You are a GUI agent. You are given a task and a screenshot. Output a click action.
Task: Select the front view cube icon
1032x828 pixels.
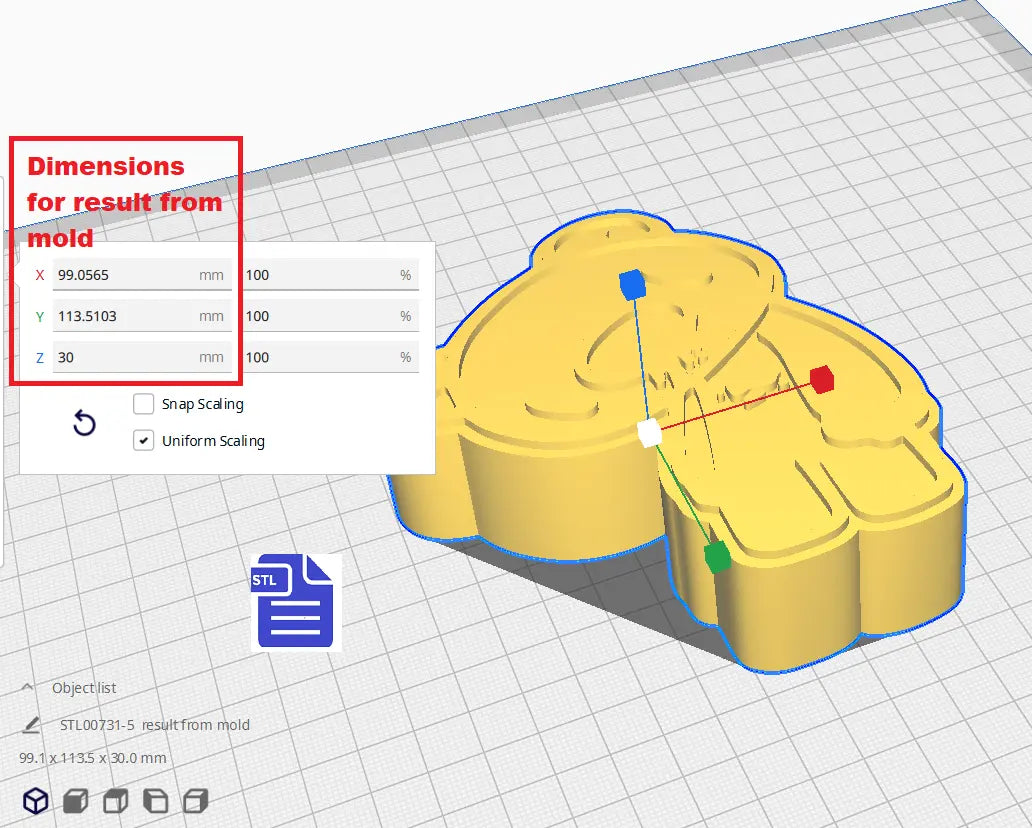[75, 801]
